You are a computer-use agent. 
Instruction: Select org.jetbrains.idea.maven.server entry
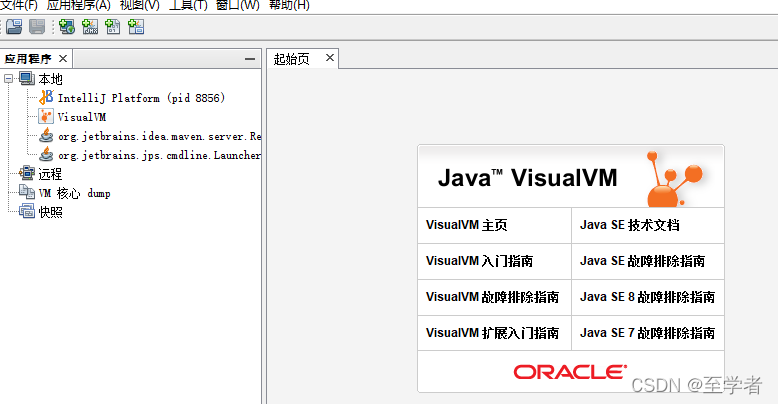coord(159,136)
